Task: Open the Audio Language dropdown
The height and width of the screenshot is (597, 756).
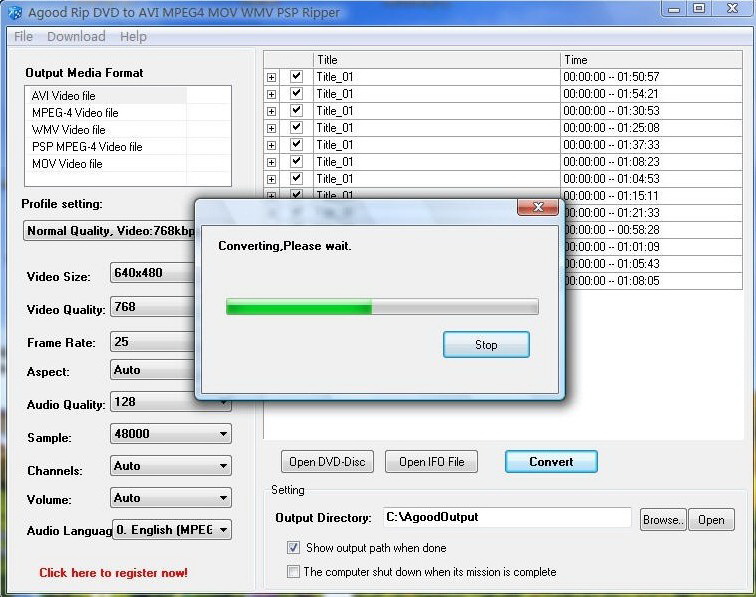Action: pyautogui.click(x=172, y=529)
